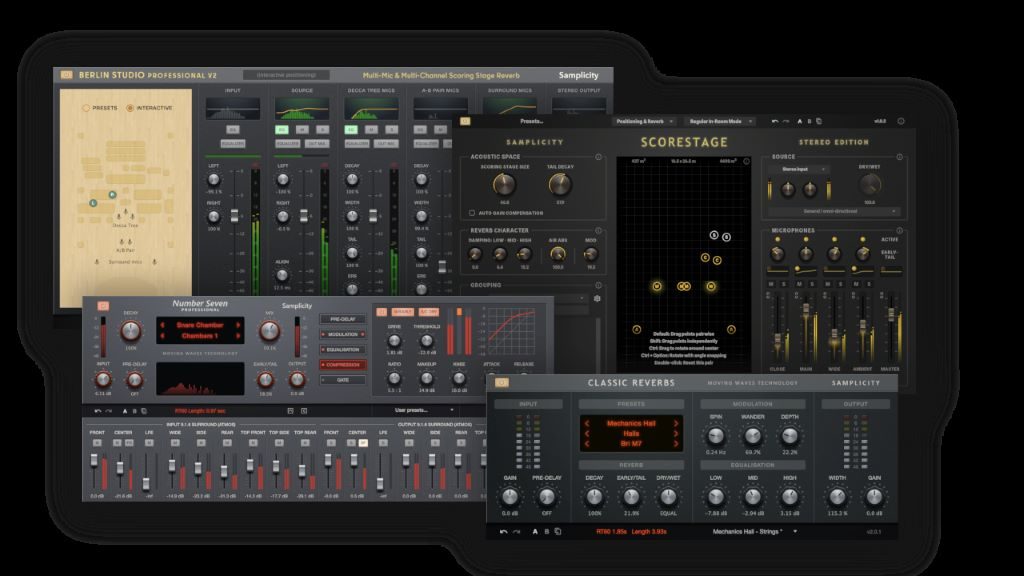Open Classic Reverbs preset dropdown Mechanics Hall - Strings

(x=754, y=532)
